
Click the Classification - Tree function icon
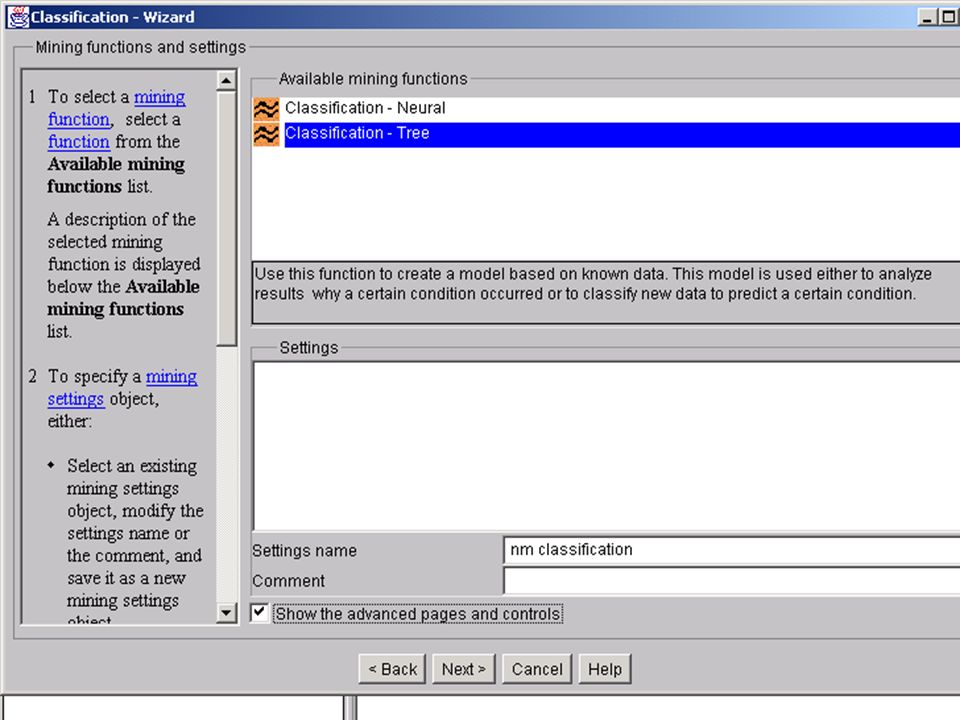266,135
